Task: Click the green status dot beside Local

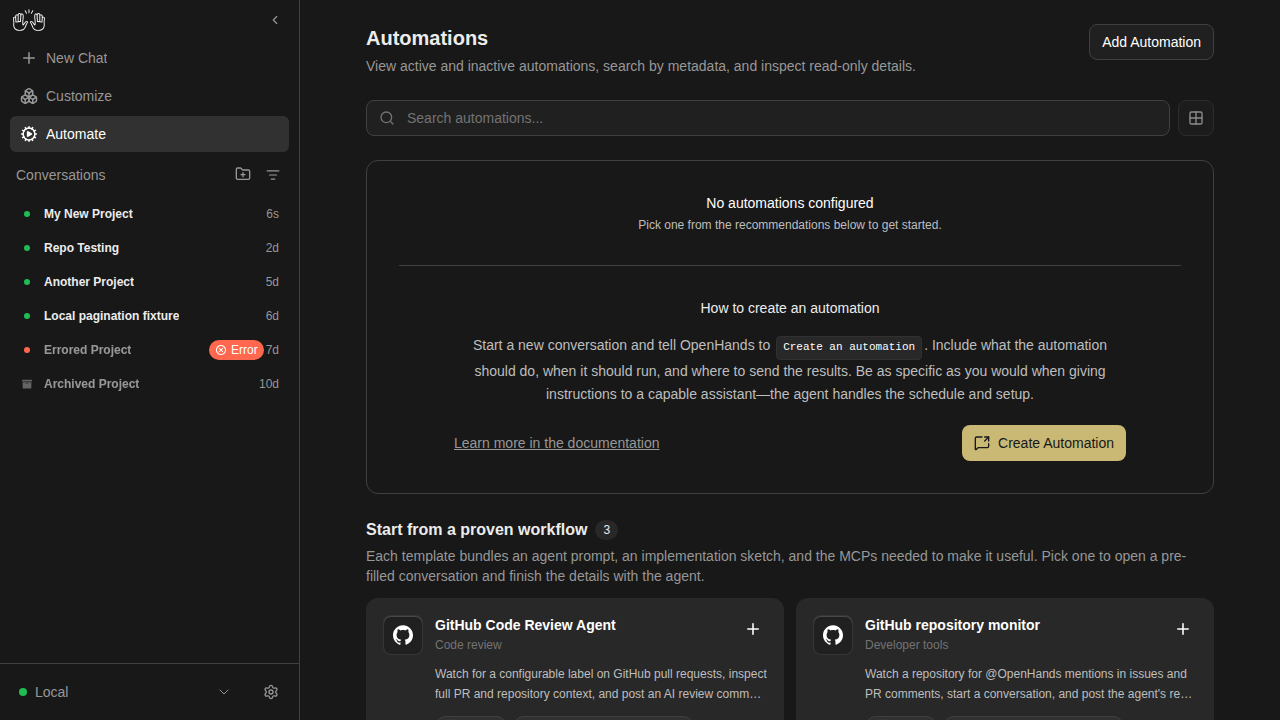Action: tap(23, 692)
